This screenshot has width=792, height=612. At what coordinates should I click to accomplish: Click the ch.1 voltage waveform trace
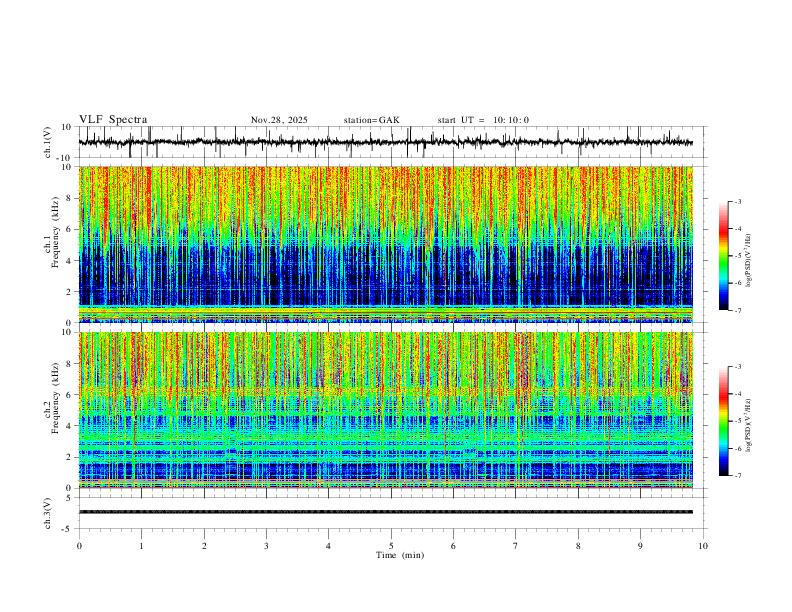click(386, 142)
